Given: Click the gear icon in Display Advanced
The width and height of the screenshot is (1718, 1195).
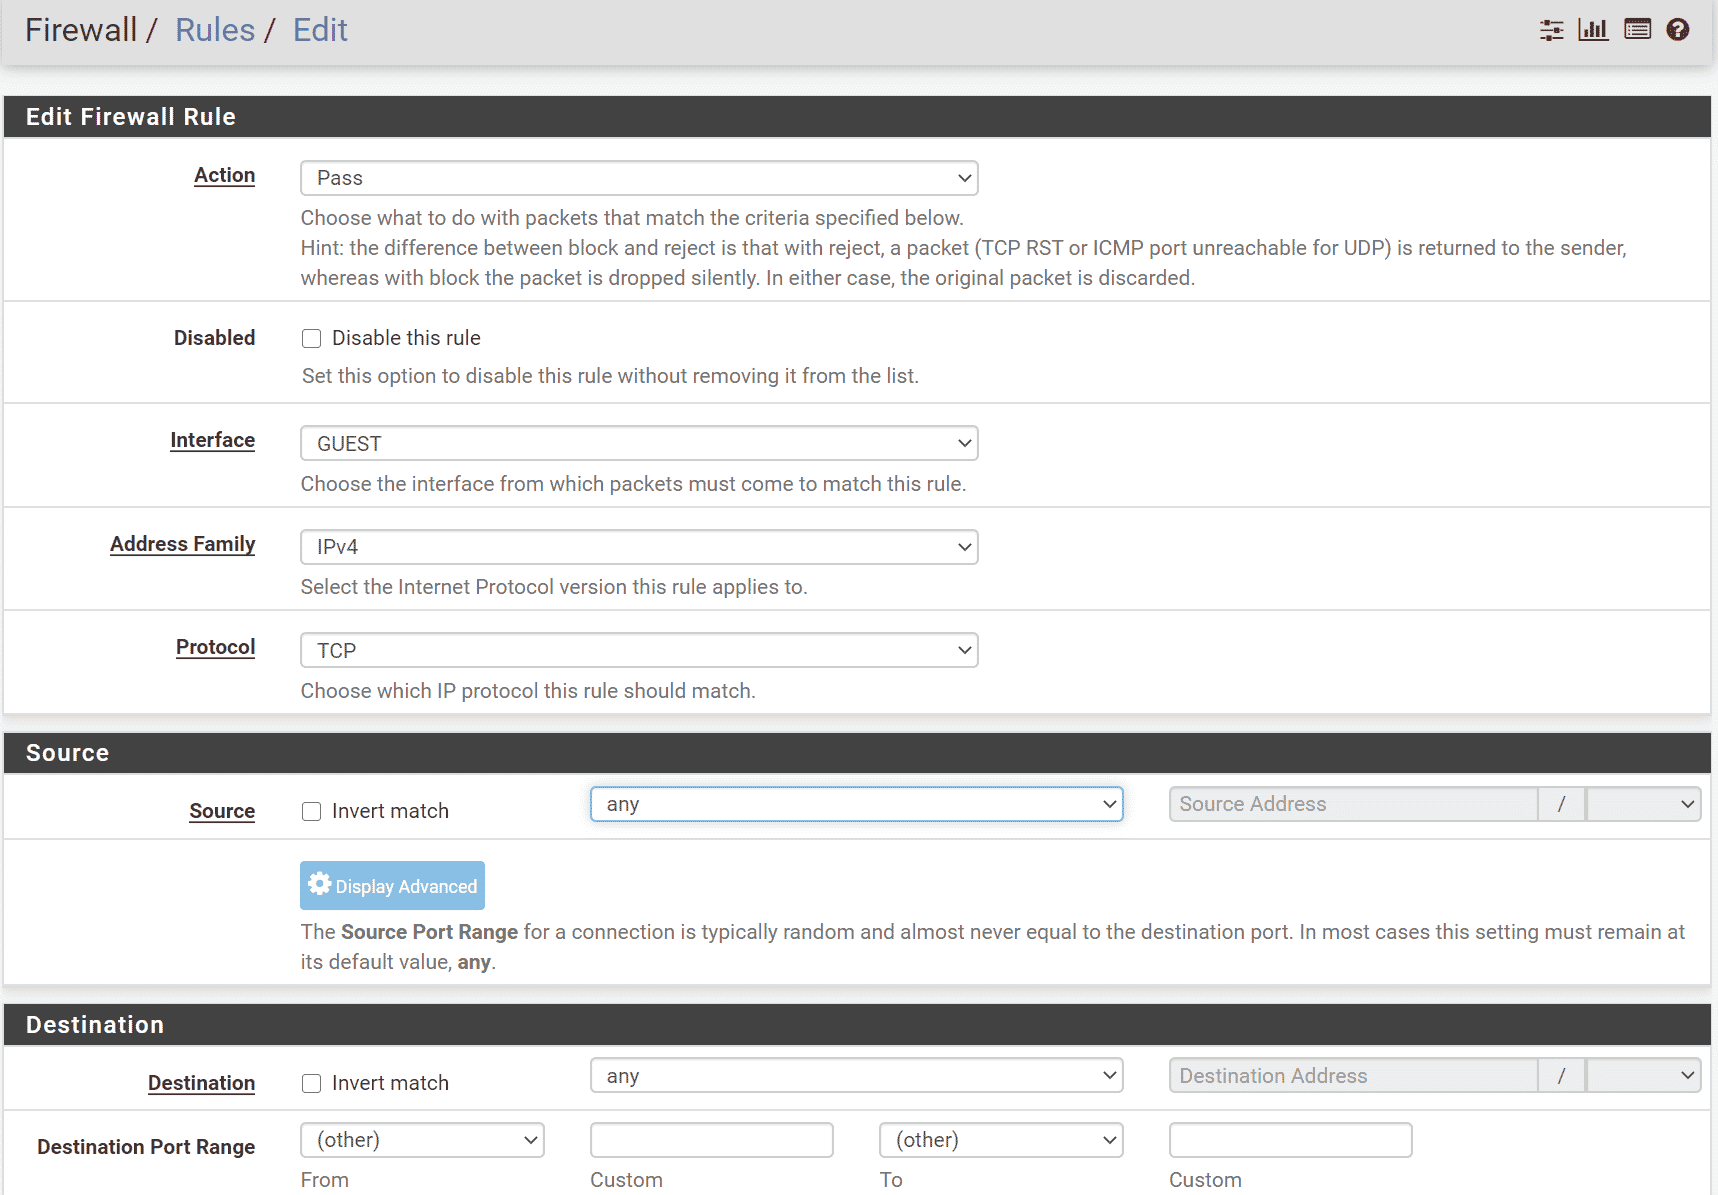Looking at the screenshot, I should point(319,885).
